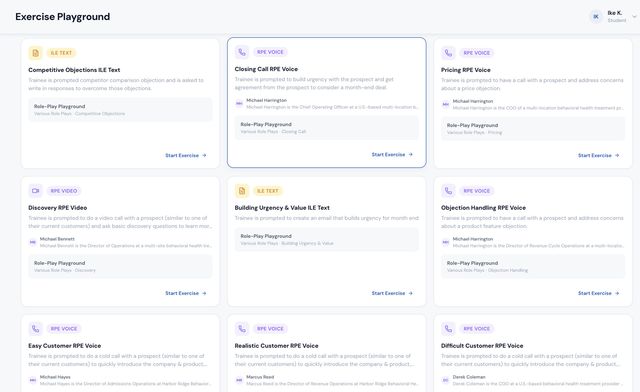Click Michael Bennett name on Discovery card

click(57, 239)
